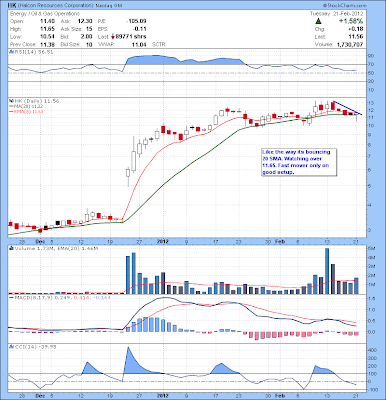Click the SCTR label
Viewport: 386px width, 400px height.
(x=159, y=44)
